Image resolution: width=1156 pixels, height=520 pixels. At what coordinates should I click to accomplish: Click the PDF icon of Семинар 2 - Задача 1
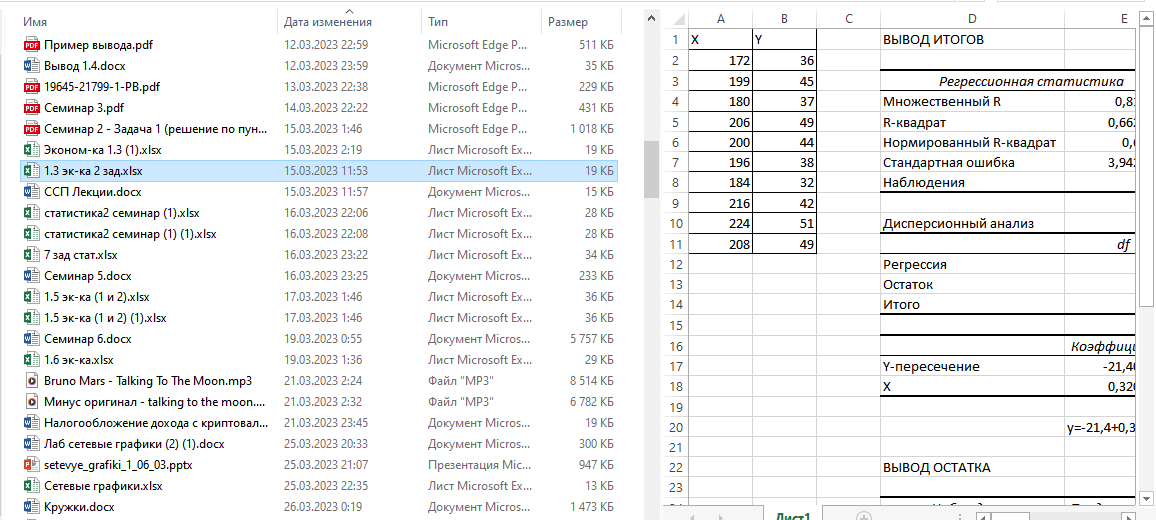pos(31,129)
